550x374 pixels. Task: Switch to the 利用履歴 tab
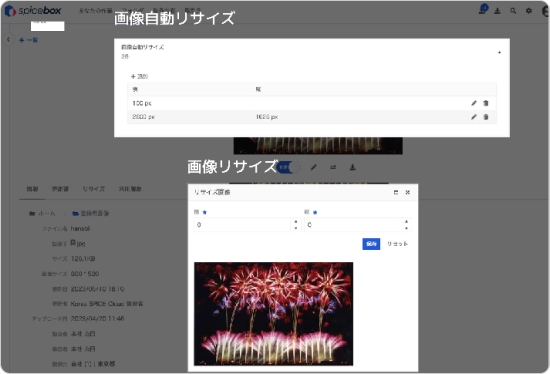pos(130,189)
